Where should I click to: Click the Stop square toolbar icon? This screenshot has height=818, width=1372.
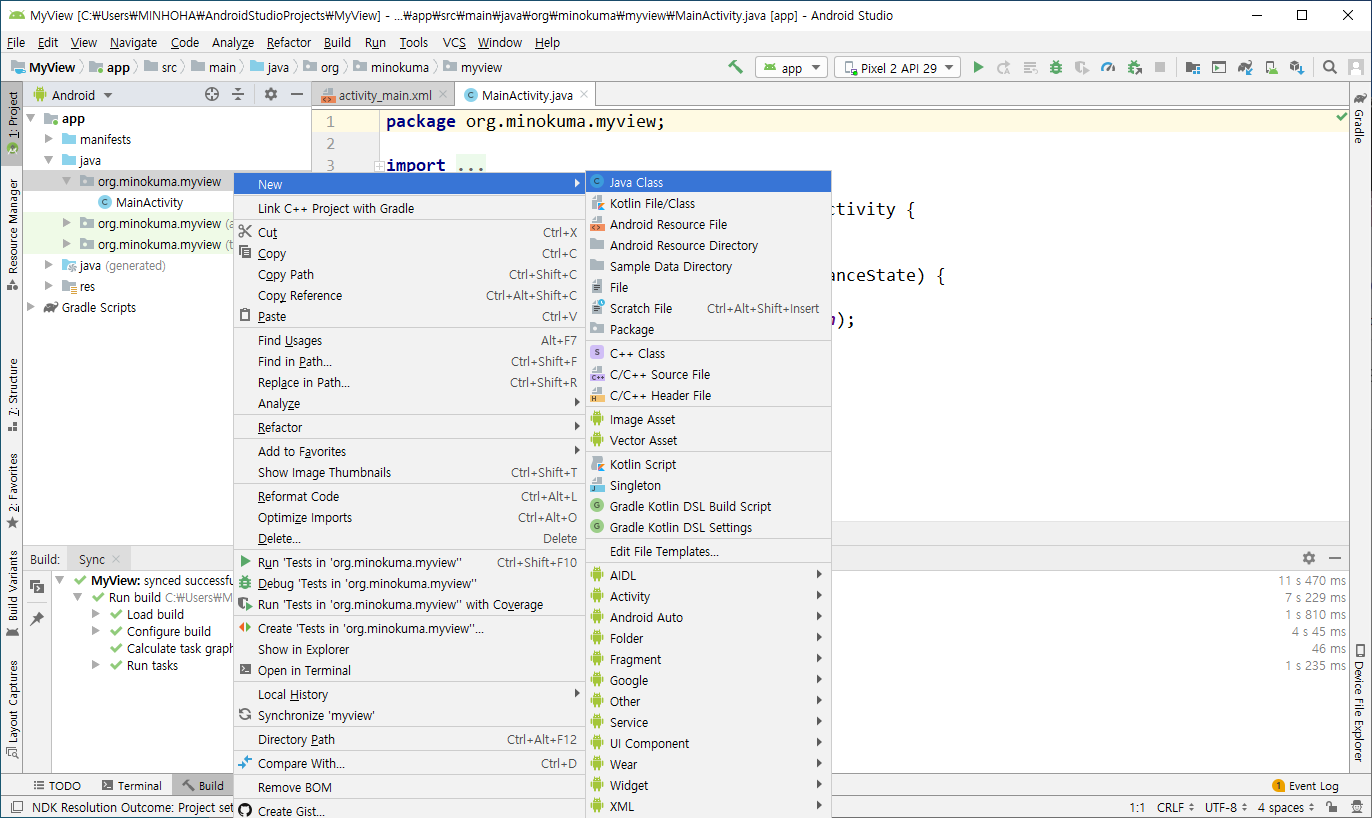(1160, 67)
